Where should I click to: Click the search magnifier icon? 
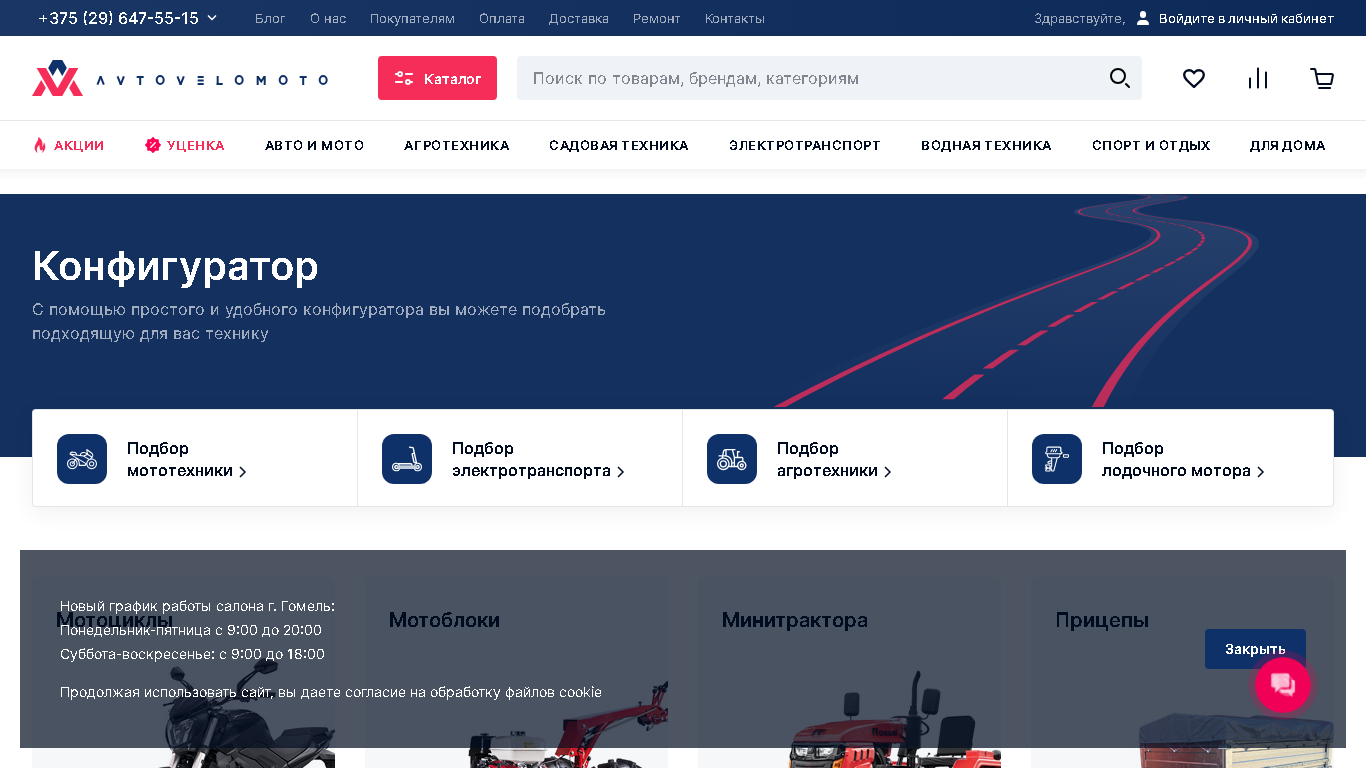point(1120,78)
